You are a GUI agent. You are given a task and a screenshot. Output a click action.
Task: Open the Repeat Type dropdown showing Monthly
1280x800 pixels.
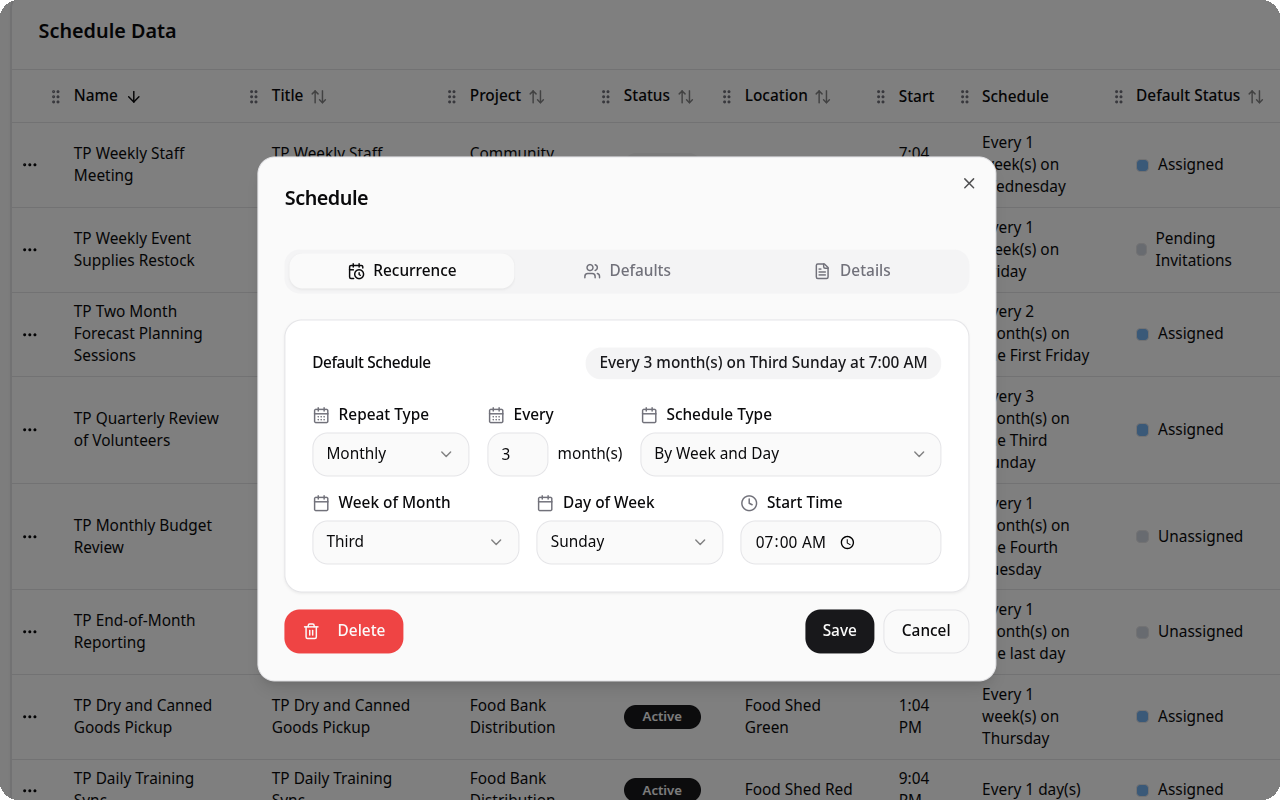(390, 453)
